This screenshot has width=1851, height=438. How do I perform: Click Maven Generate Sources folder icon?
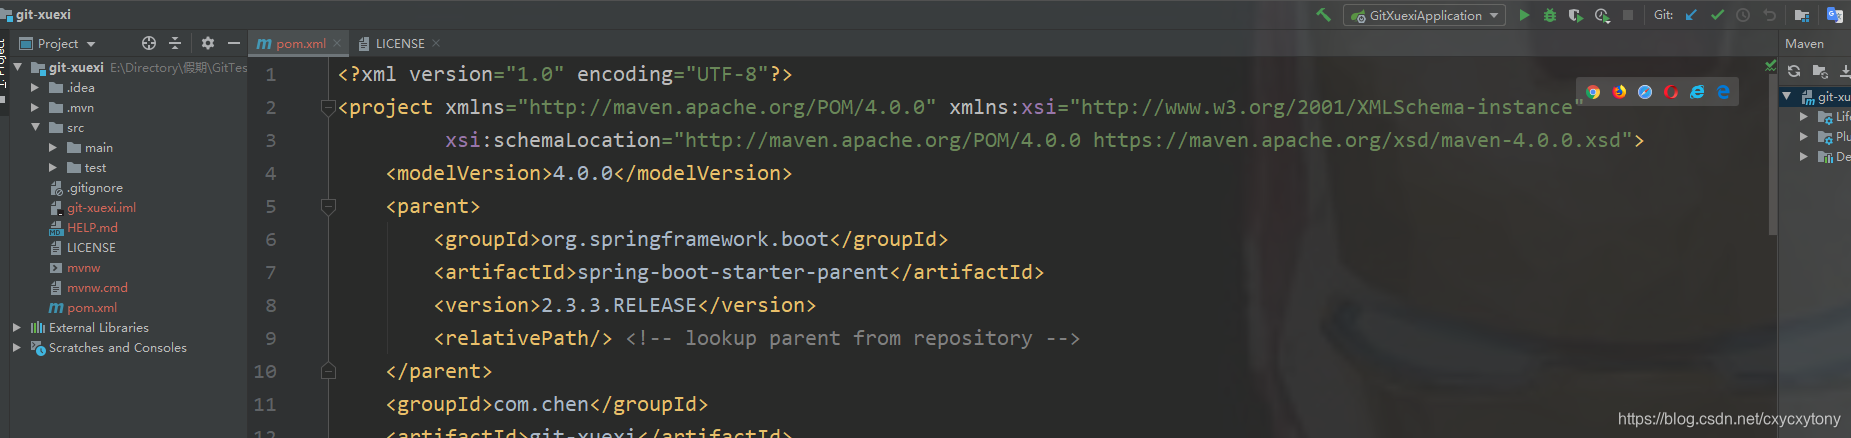point(1820,71)
